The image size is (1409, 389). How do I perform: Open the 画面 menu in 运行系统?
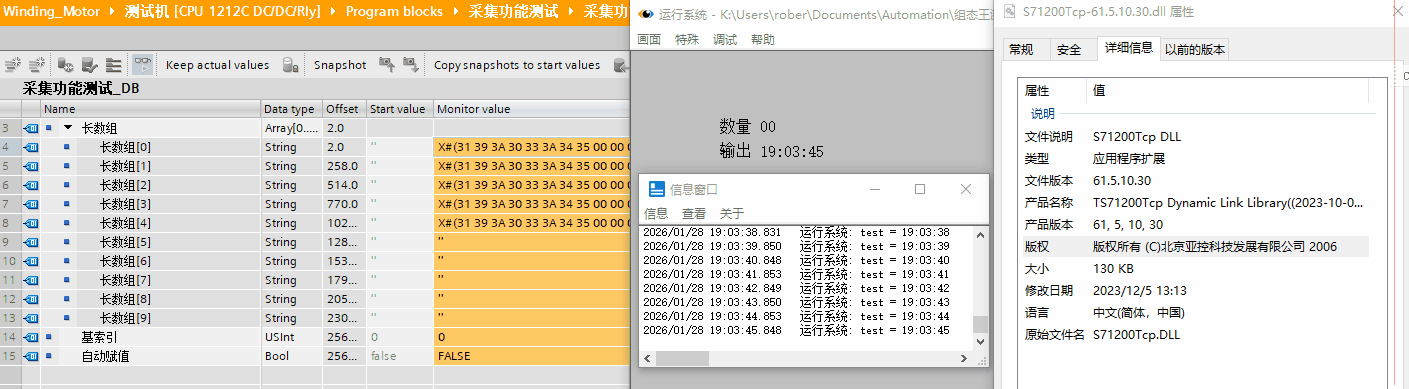pyautogui.click(x=649, y=40)
